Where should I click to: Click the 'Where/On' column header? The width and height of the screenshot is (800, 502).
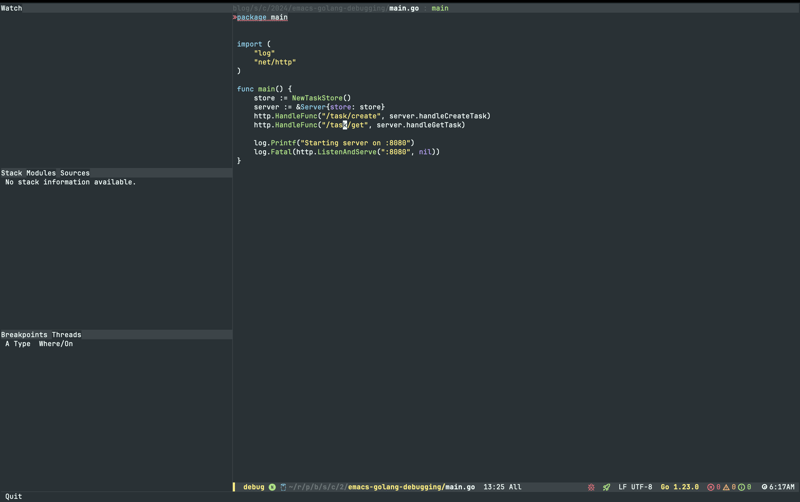click(56, 344)
